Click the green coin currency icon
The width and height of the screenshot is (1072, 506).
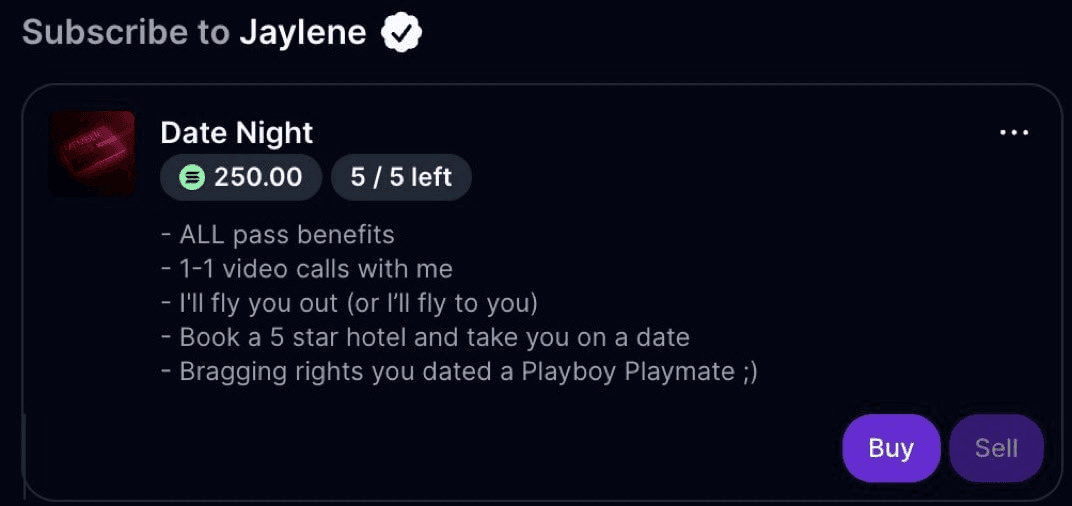(192, 178)
